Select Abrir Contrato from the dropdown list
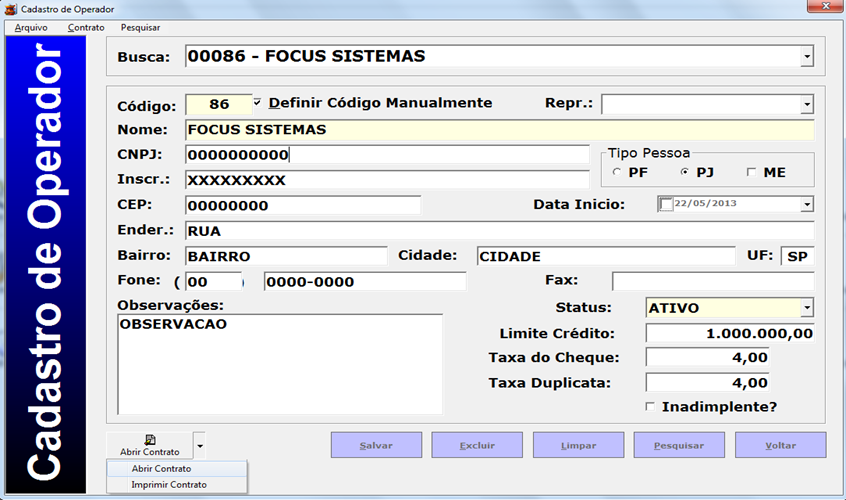Image resolution: width=846 pixels, height=500 pixels. 177,469
